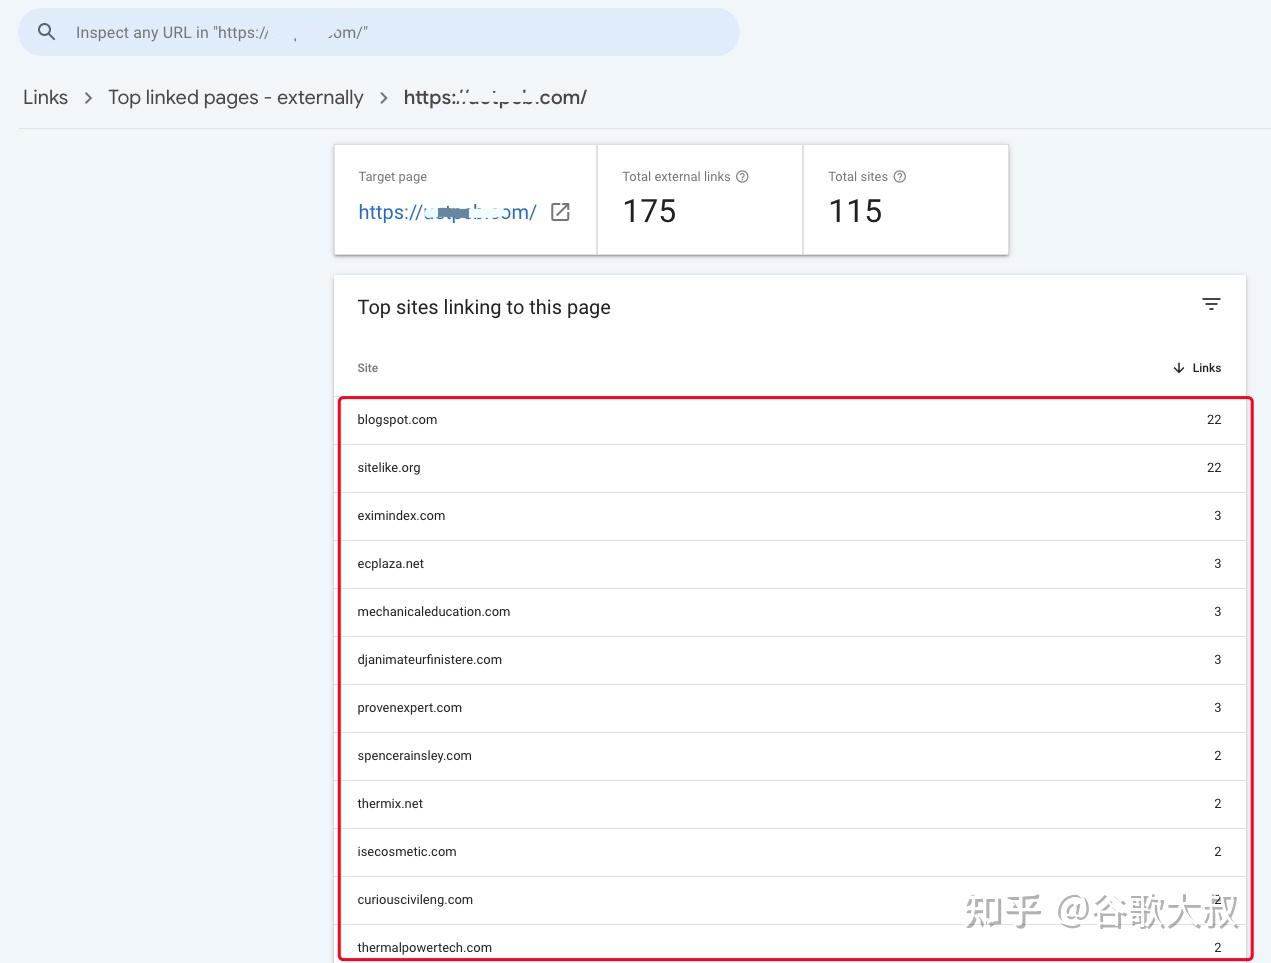
Task: Sort by Links column header
Action: [1197, 368]
